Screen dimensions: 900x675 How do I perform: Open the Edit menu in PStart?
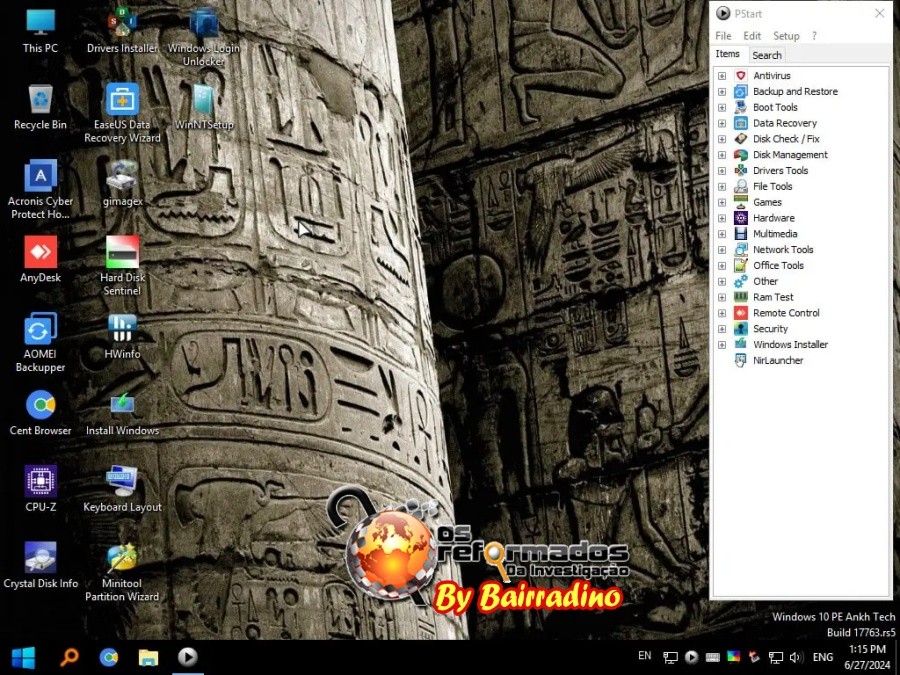[x=752, y=36]
